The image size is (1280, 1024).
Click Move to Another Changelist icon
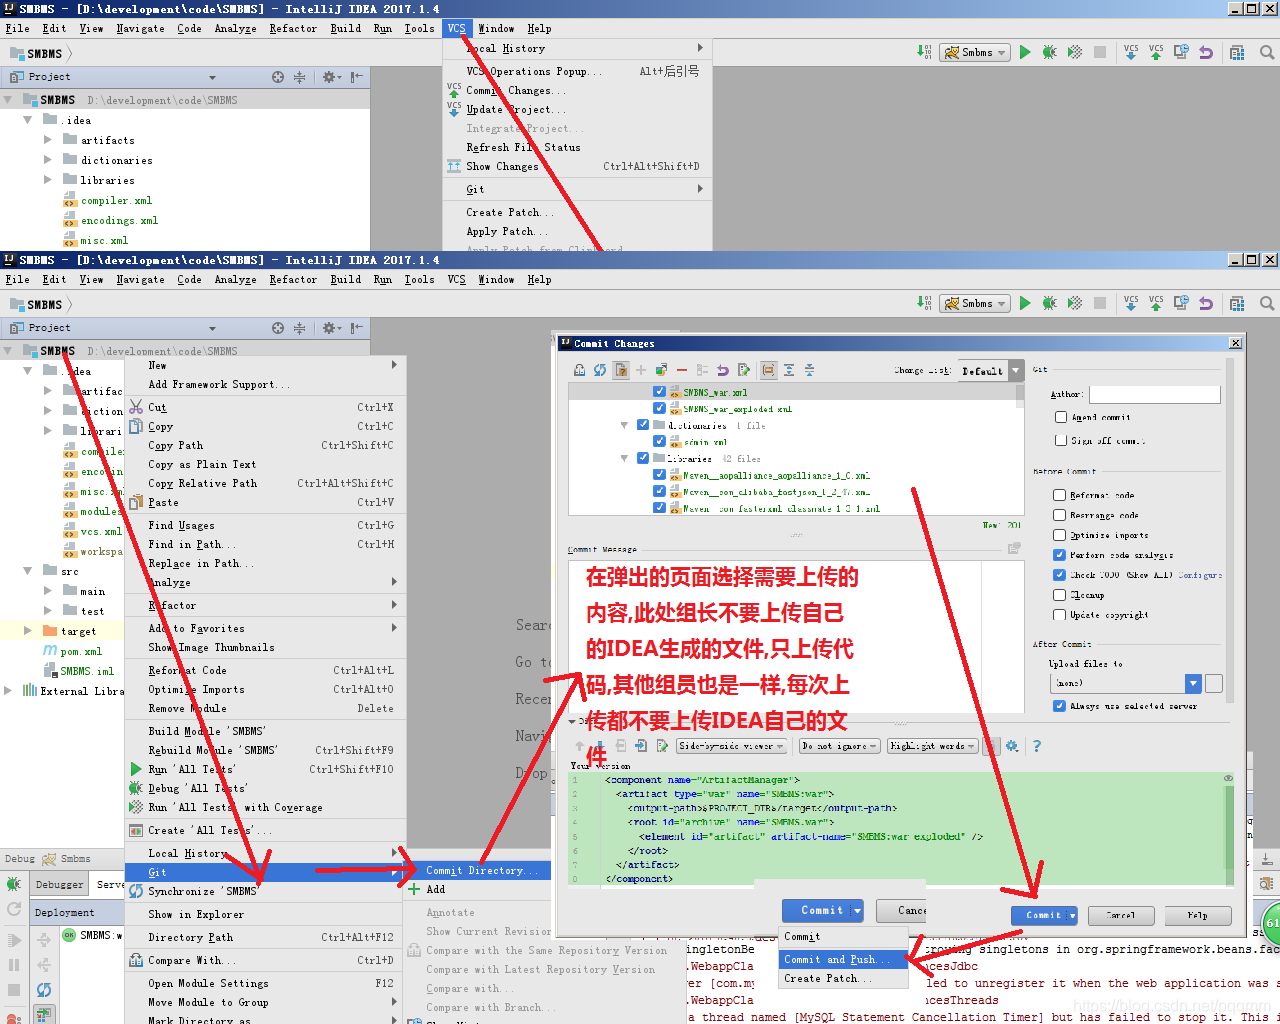[x=661, y=370]
